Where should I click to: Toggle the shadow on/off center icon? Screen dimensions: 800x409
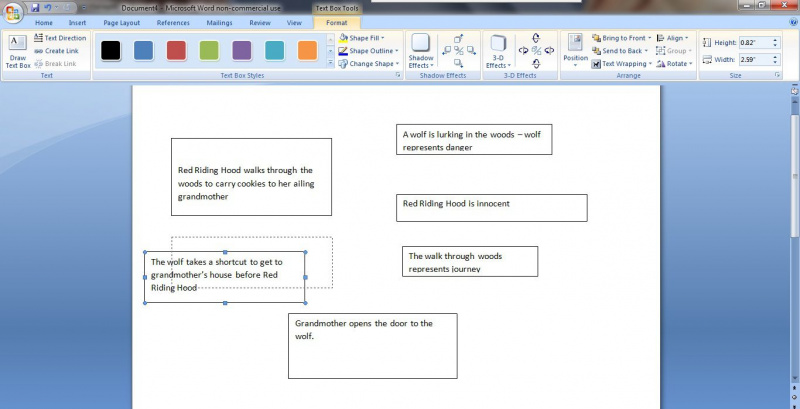tap(459, 50)
